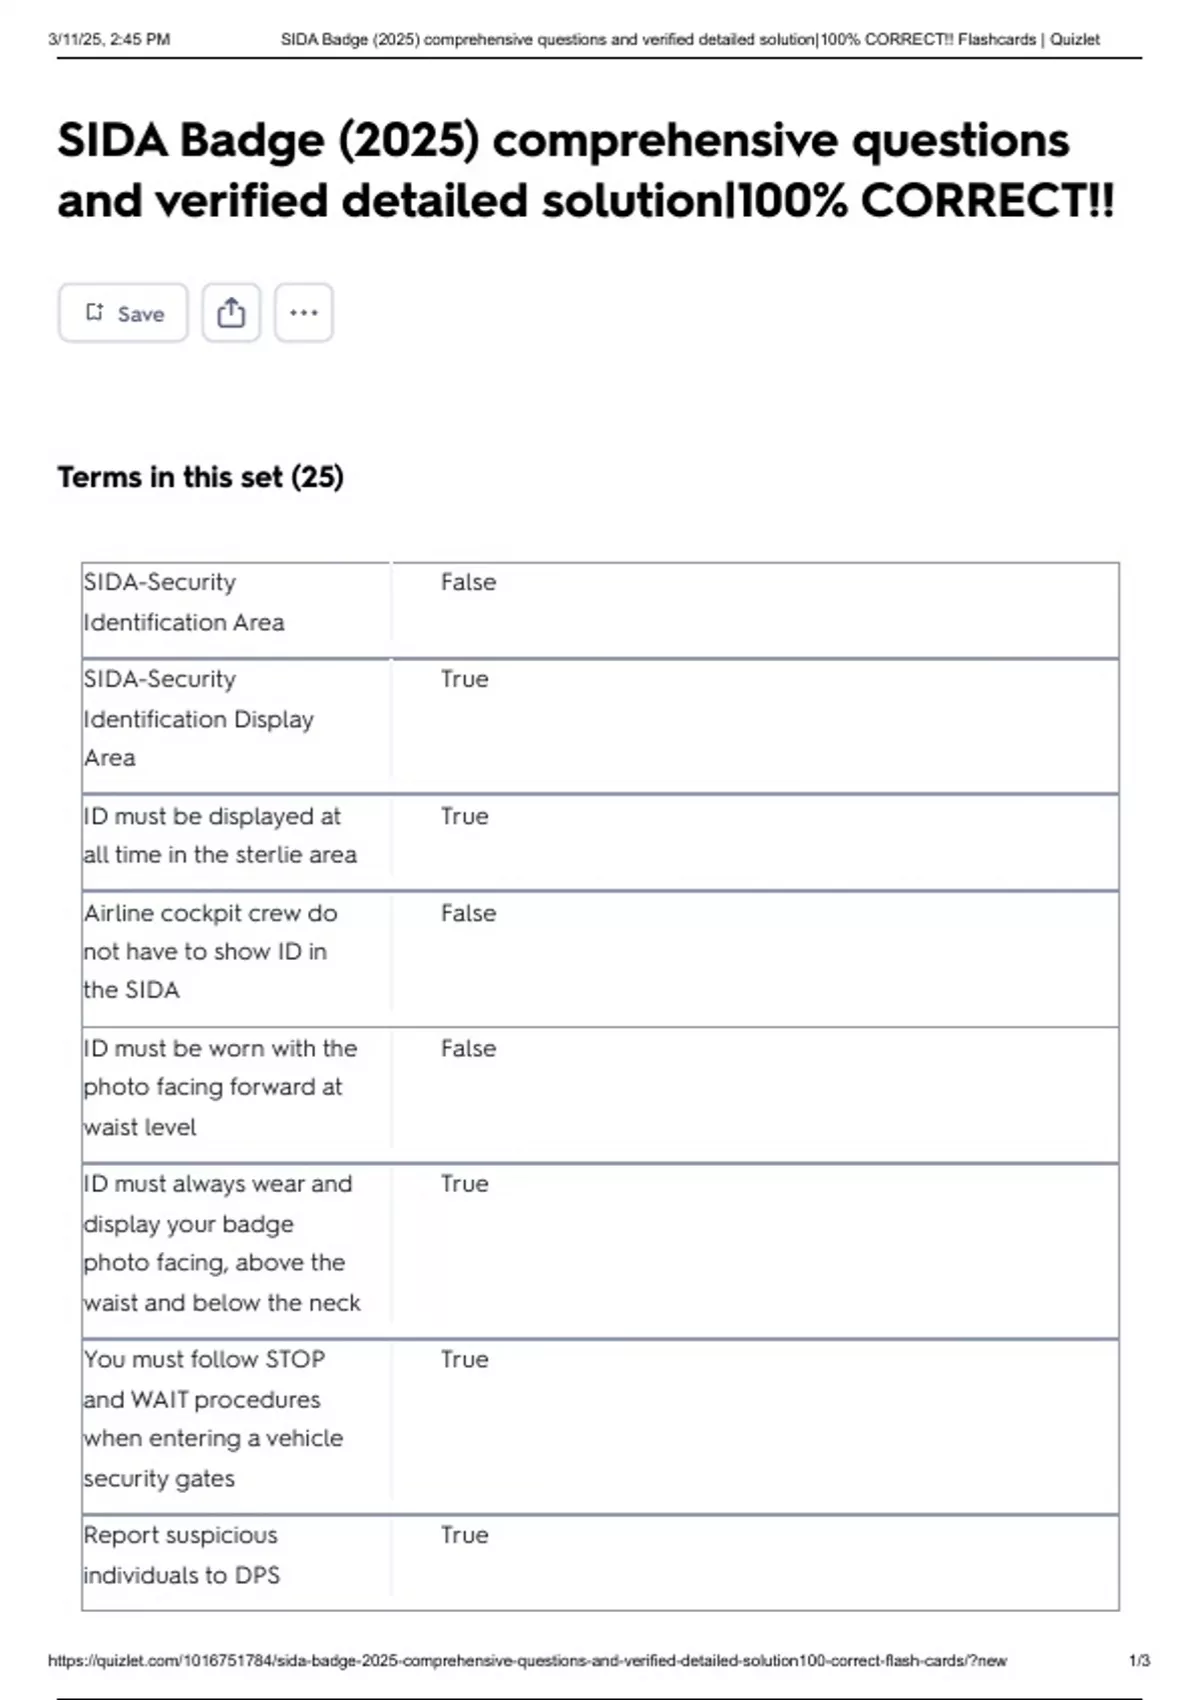Screen dimensions: 1200x1700
Task: Click the False answer for cockpit crew
Action: coord(468,913)
